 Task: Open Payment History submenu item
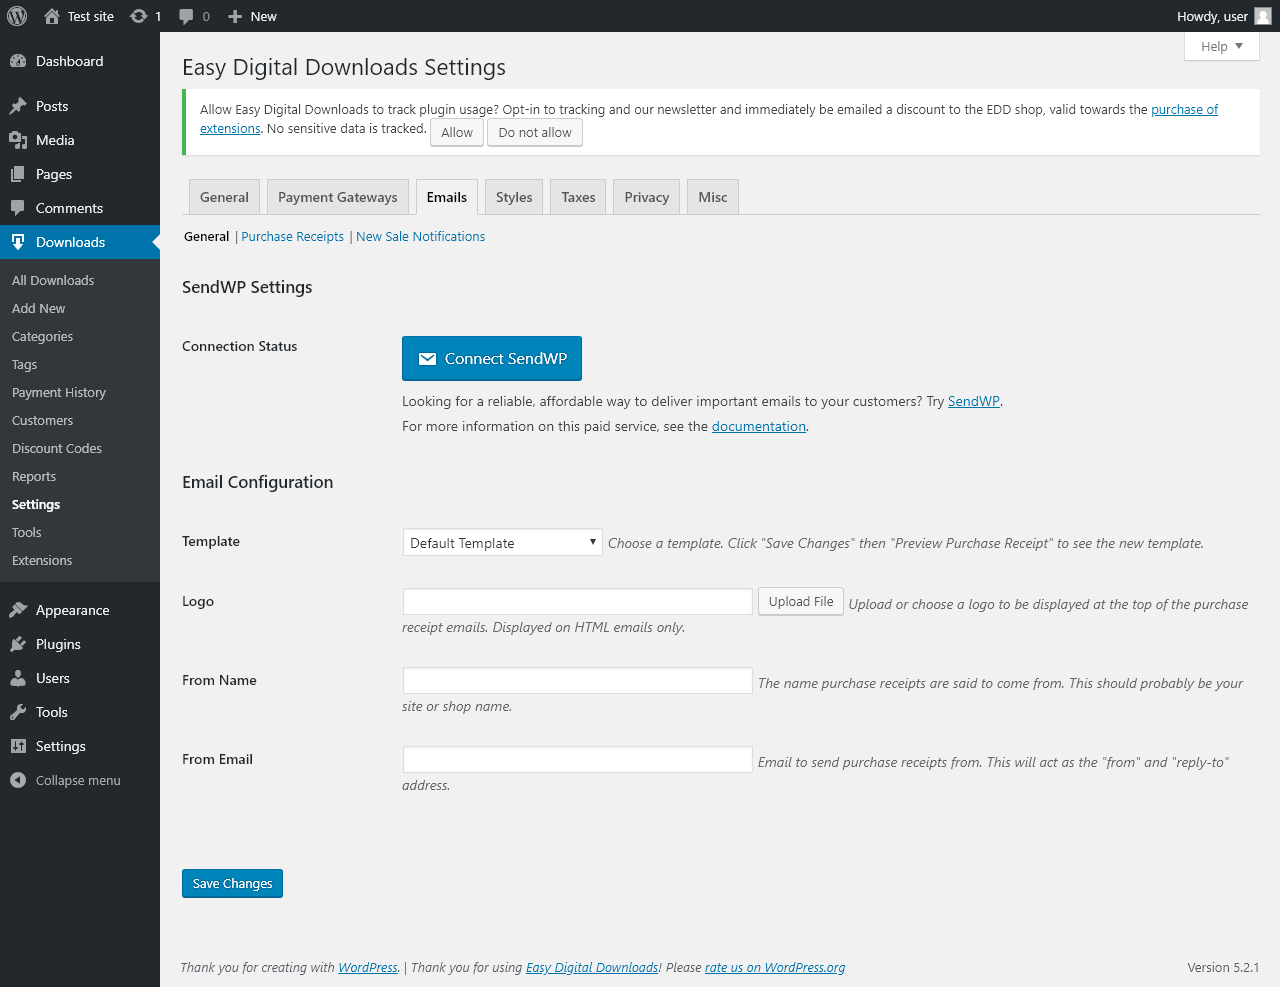pyautogui.click(x=59, y=392)
